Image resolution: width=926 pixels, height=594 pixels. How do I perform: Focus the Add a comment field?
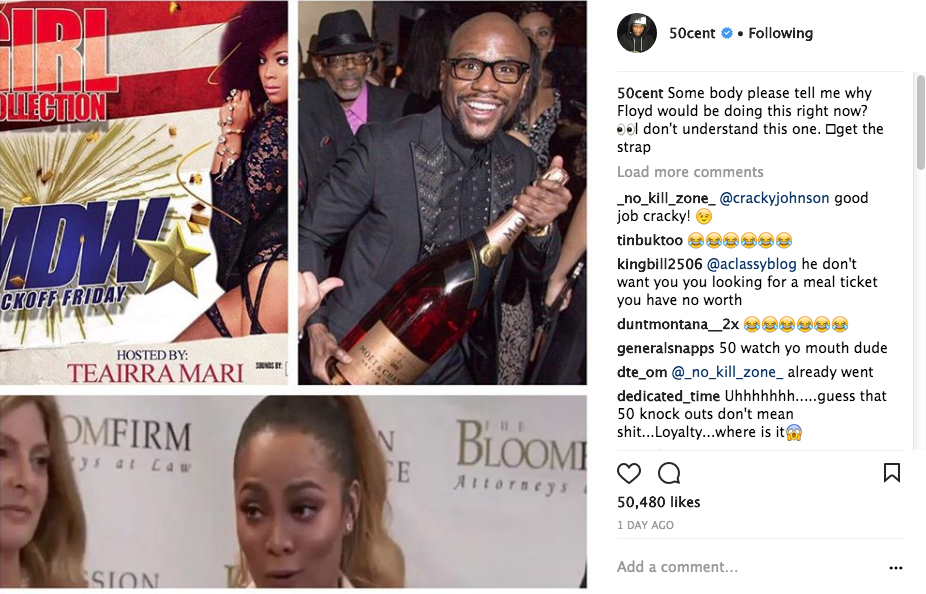[750, 567]
